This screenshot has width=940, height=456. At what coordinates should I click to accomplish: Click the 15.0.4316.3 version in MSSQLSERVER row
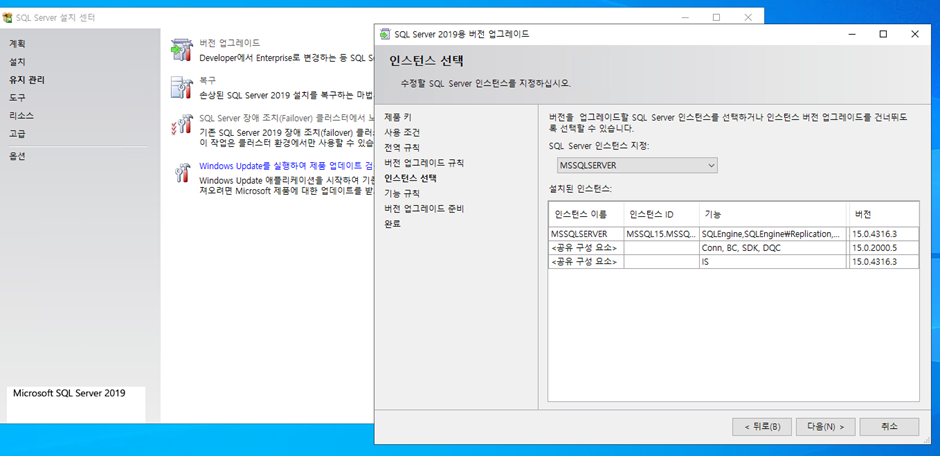coord(884,234)
